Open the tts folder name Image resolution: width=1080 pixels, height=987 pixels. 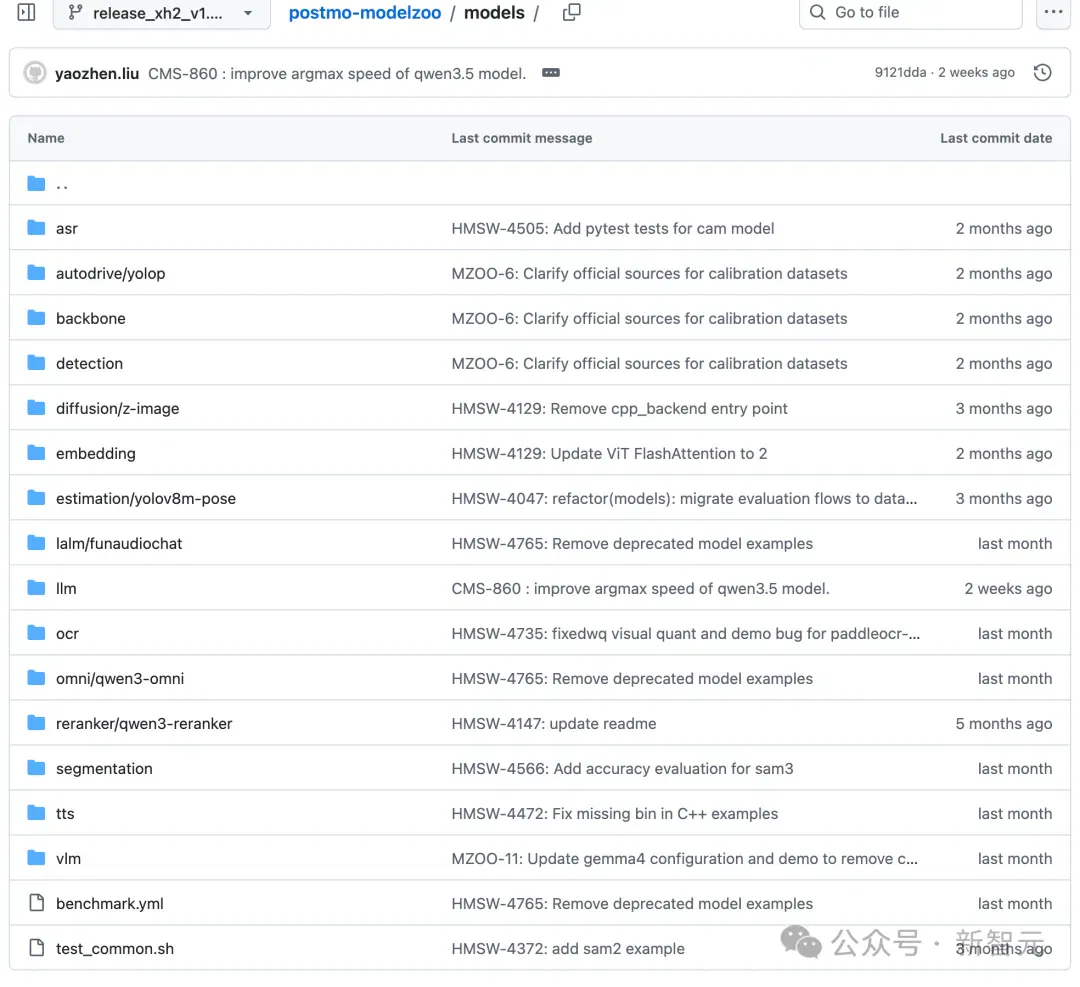65,813
